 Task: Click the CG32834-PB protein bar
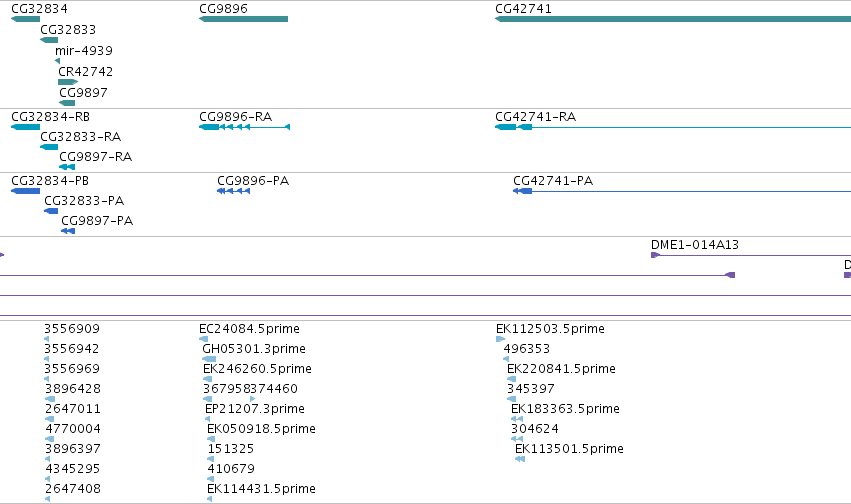click(26, 191)
